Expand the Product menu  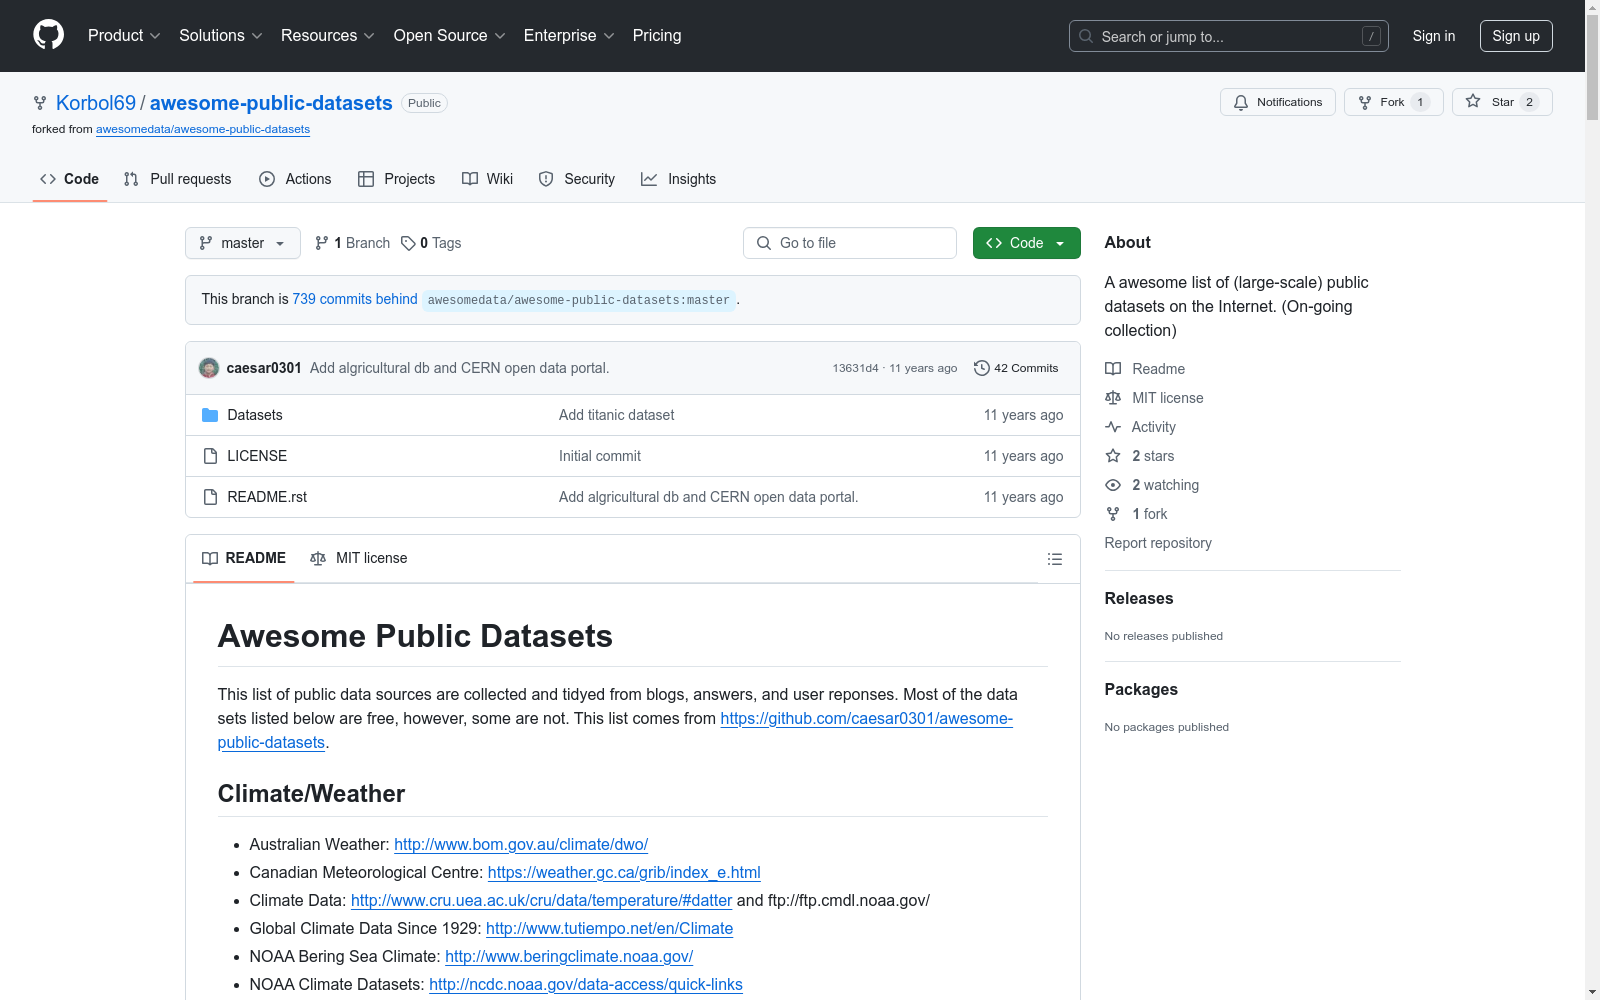pyautogui.click(x=124, y=35)
